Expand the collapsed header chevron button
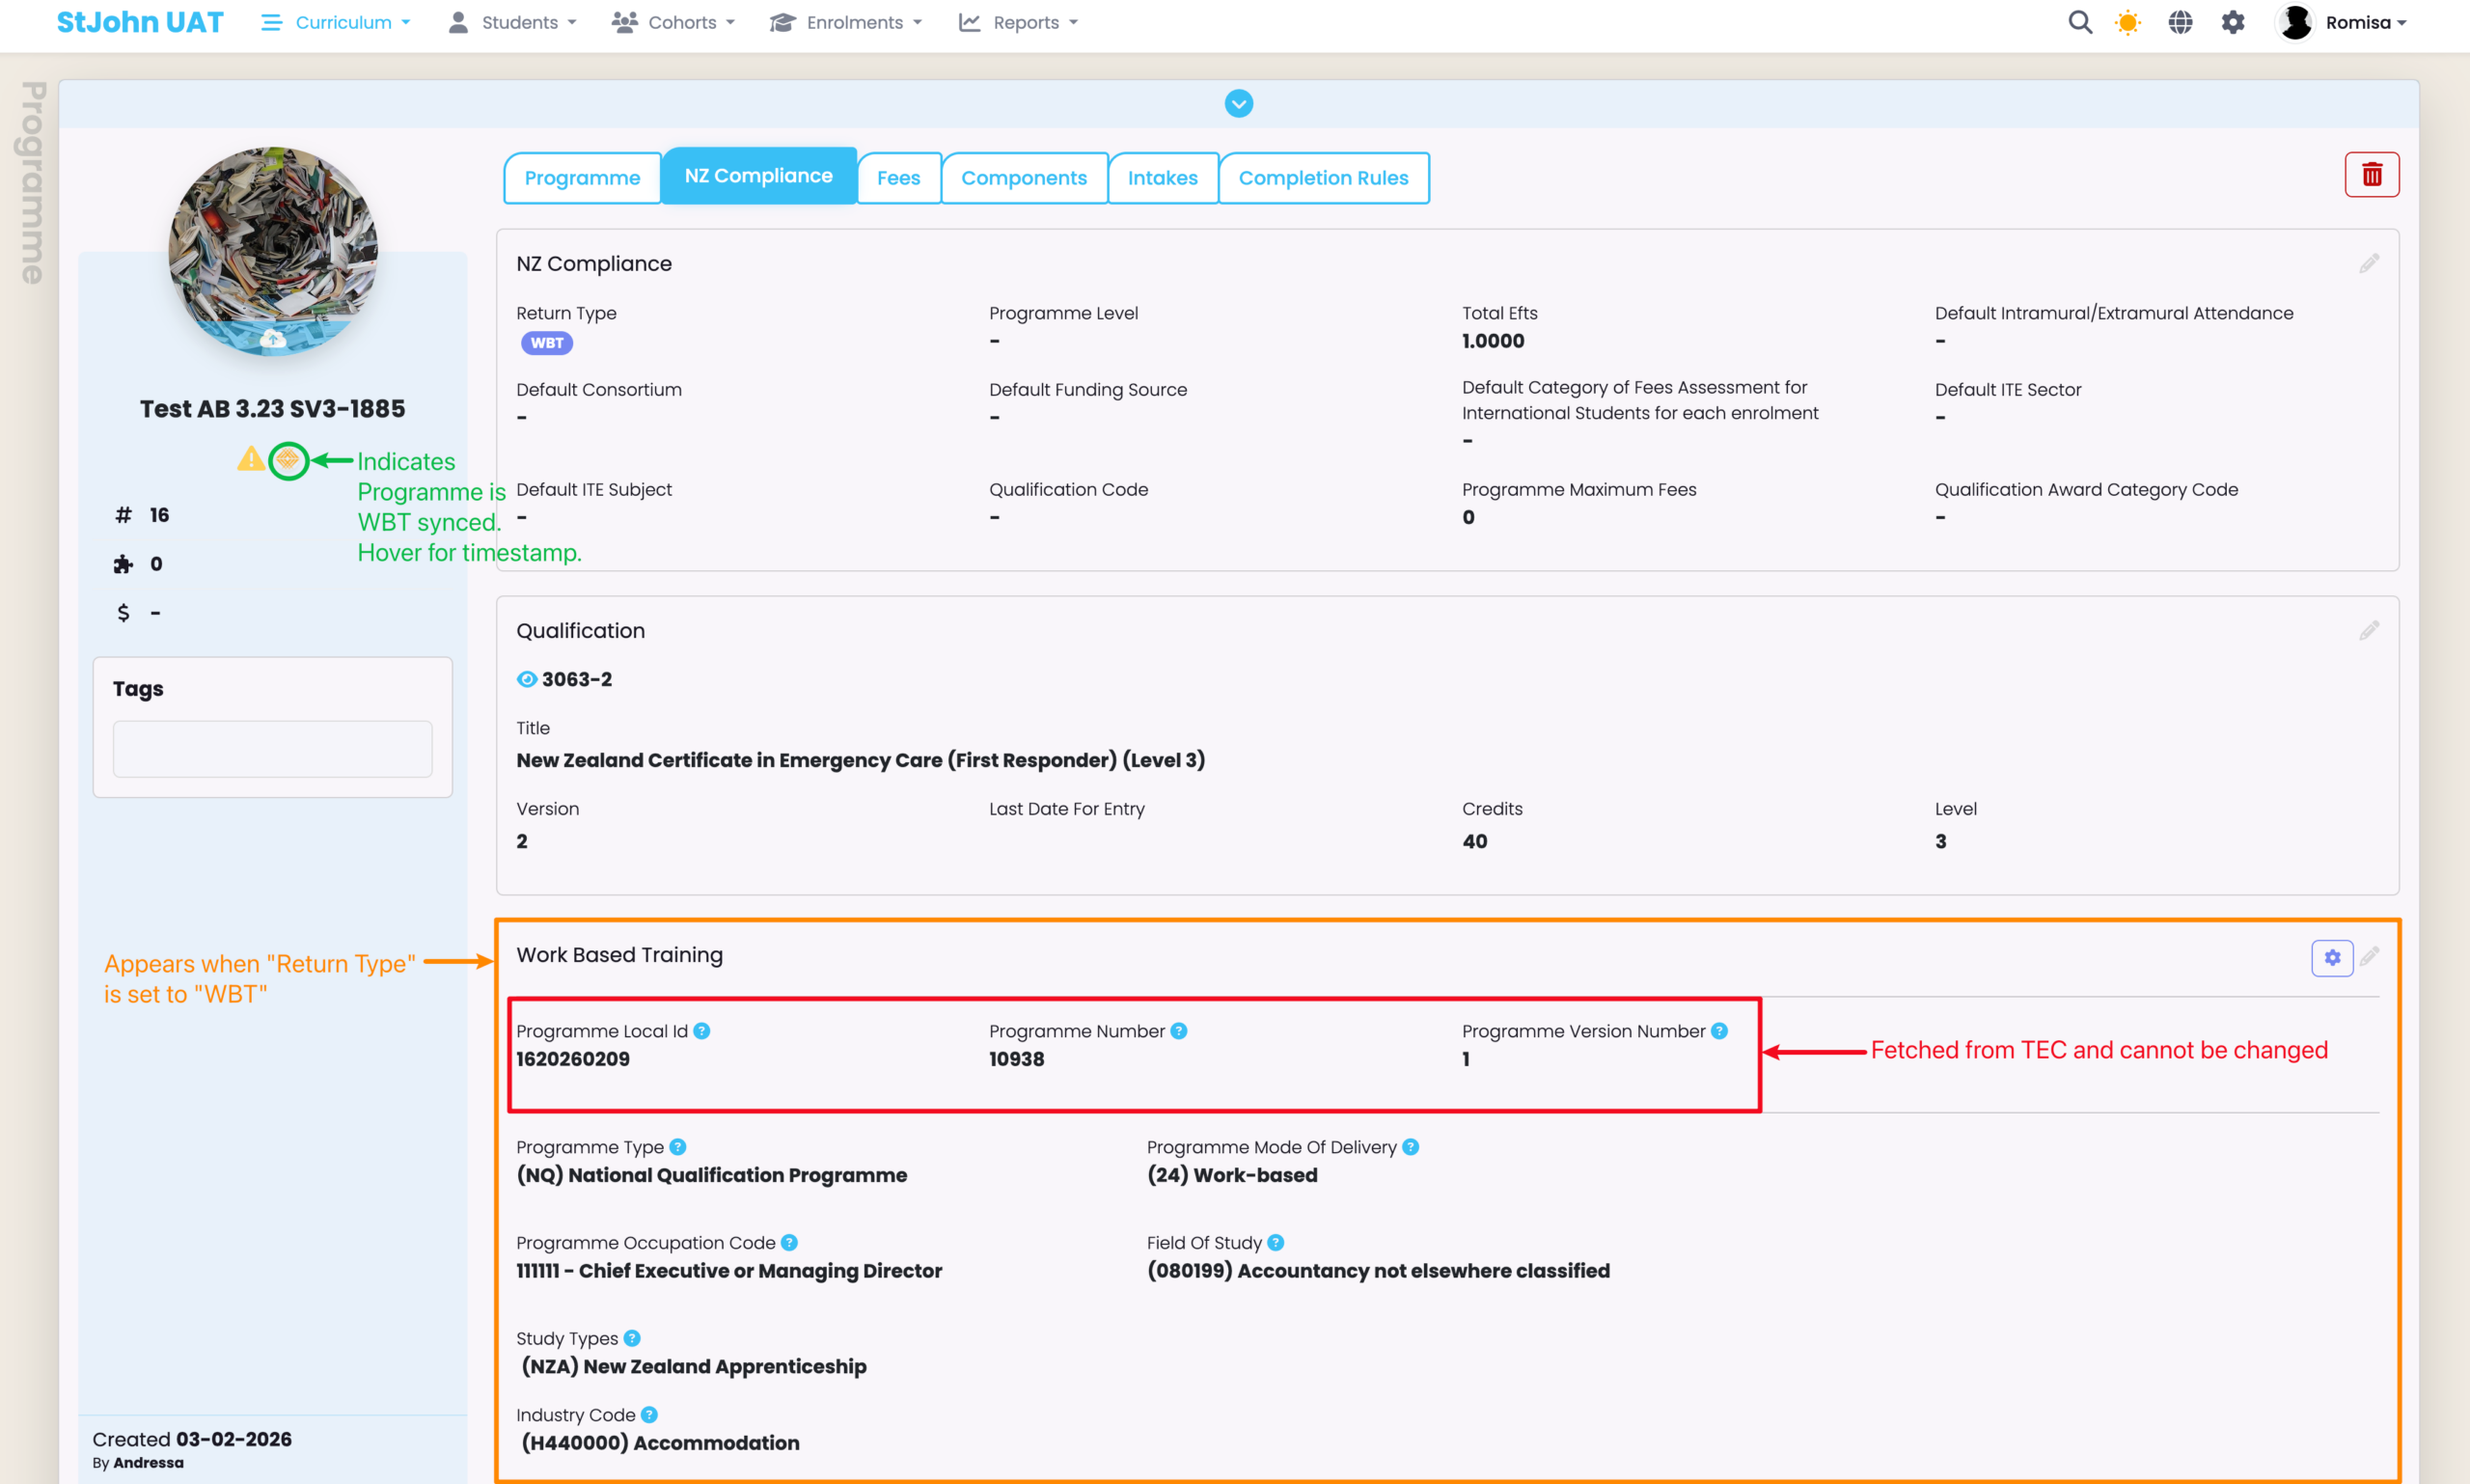 coord(1238,103)
